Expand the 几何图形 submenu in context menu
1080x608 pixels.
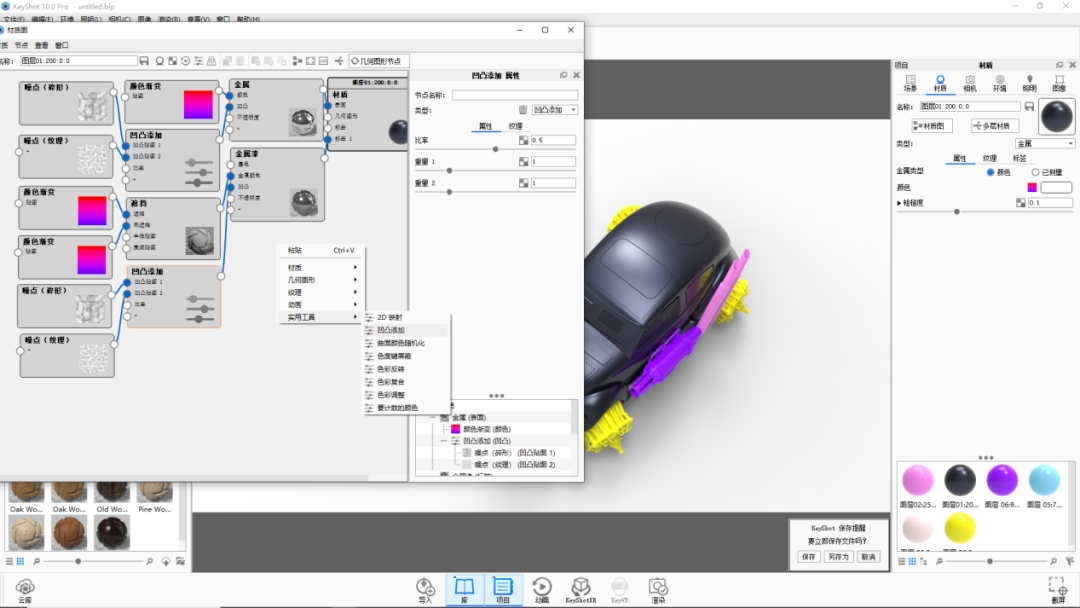[x=322, y=280]
